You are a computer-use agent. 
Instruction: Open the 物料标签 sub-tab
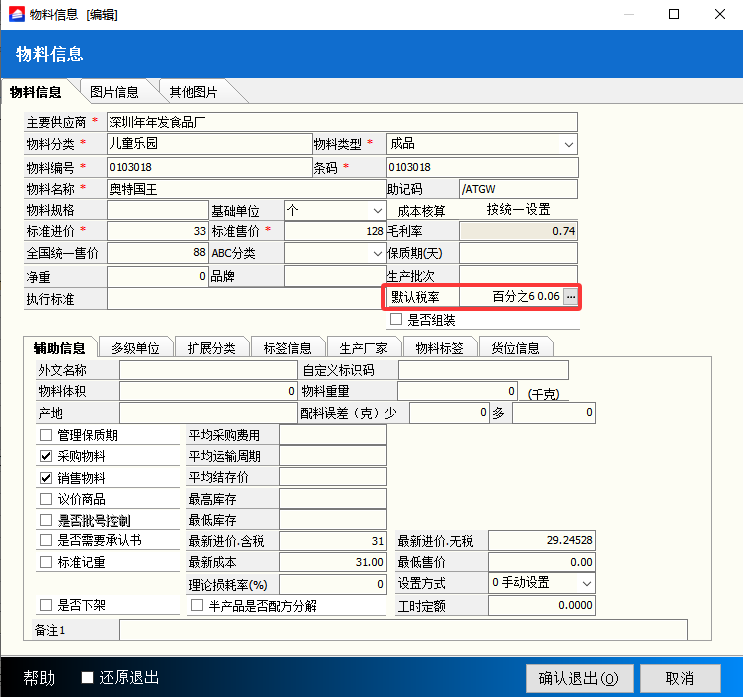pyautogui.click(x=440, y=348)
